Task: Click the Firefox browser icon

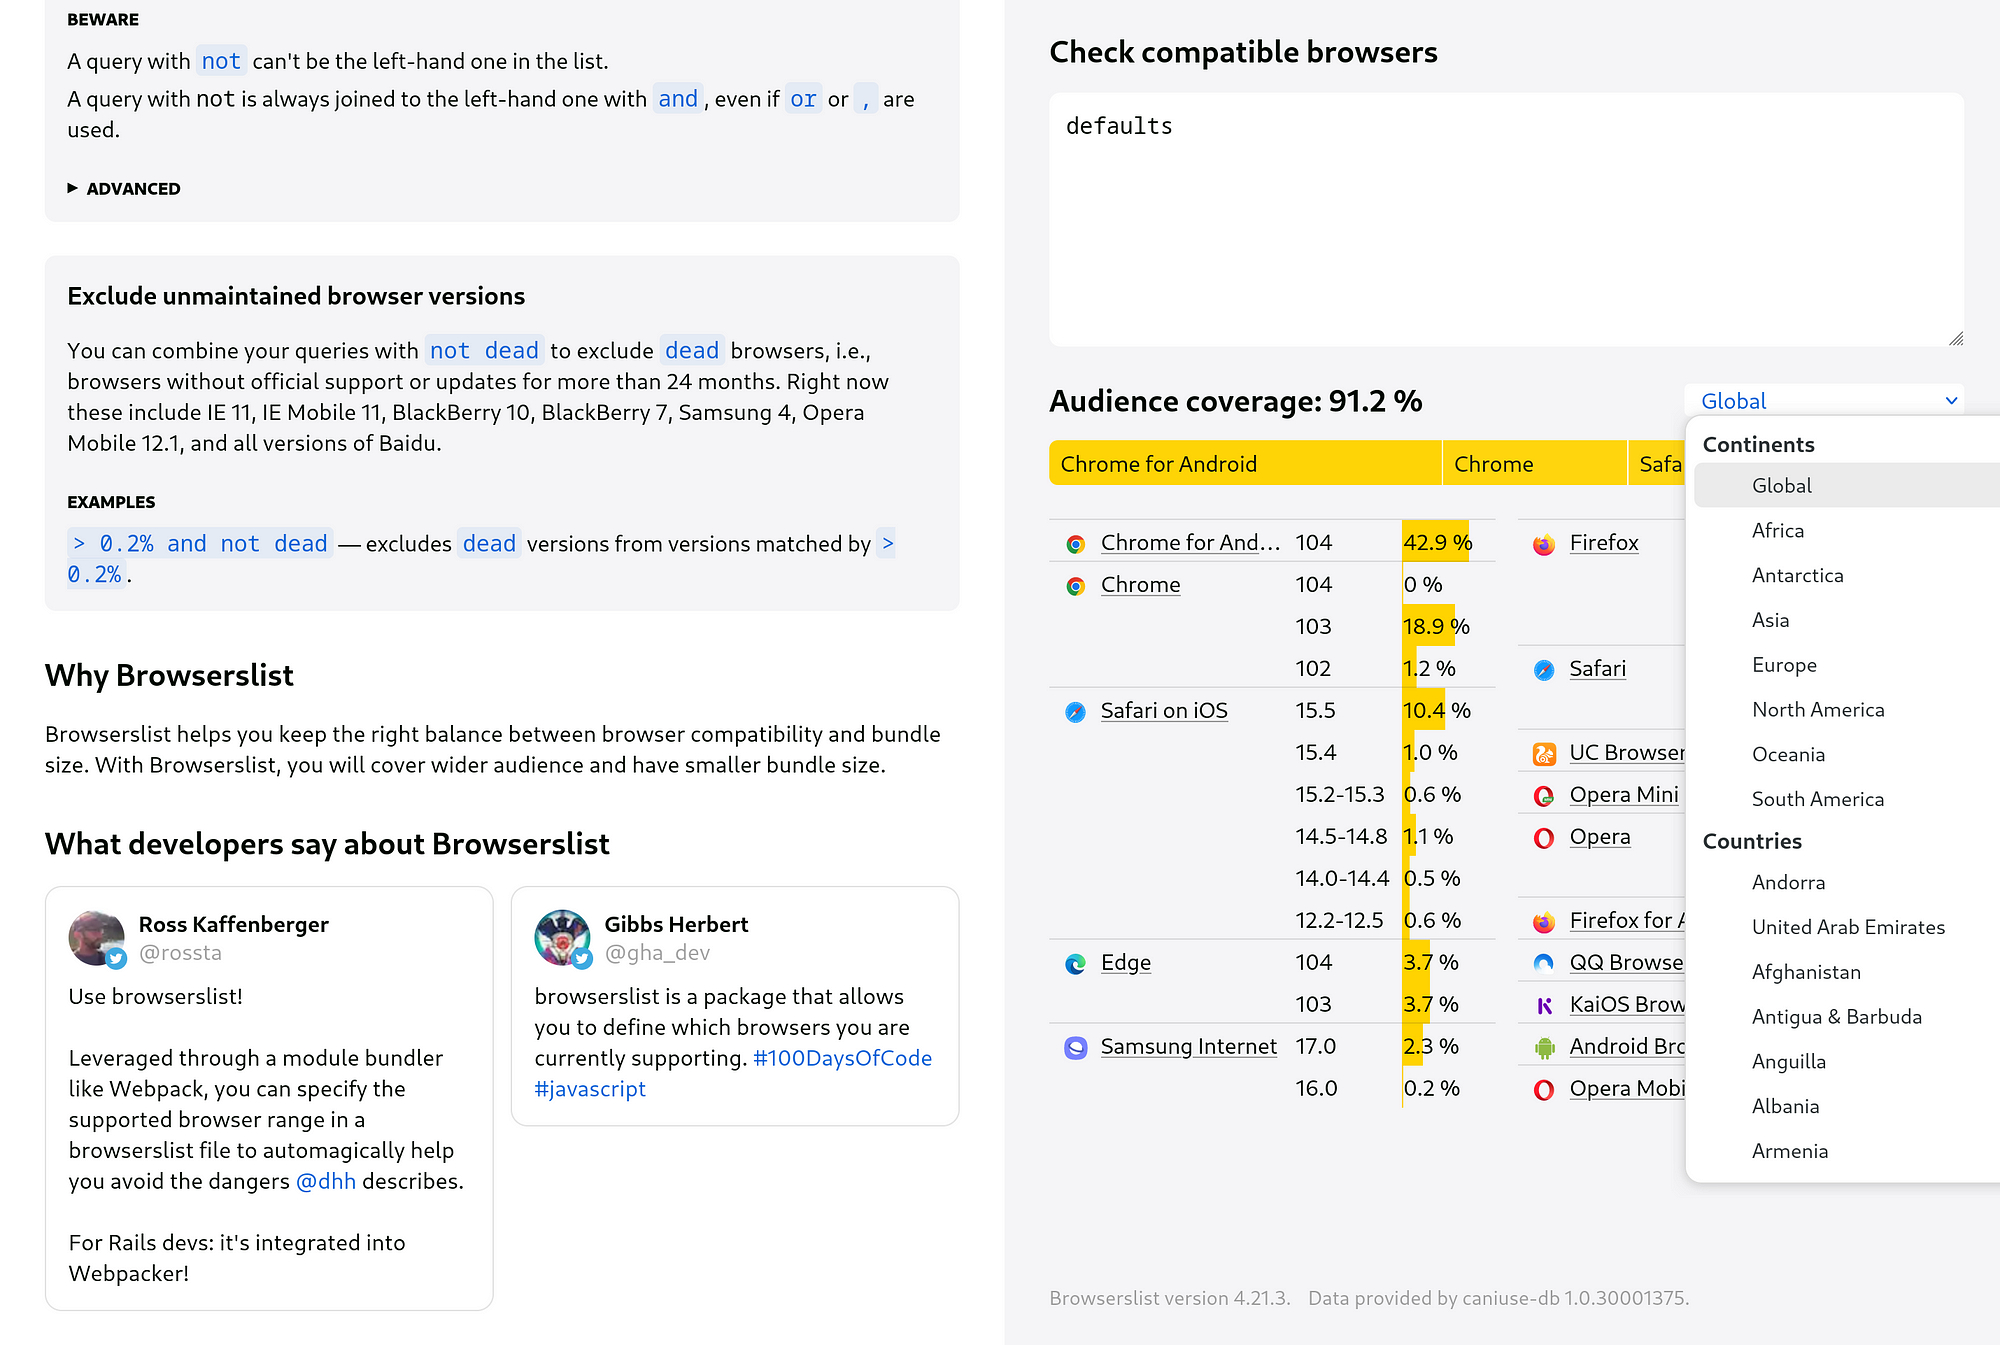Action: pyautogui.click(x=1544, y=544)
